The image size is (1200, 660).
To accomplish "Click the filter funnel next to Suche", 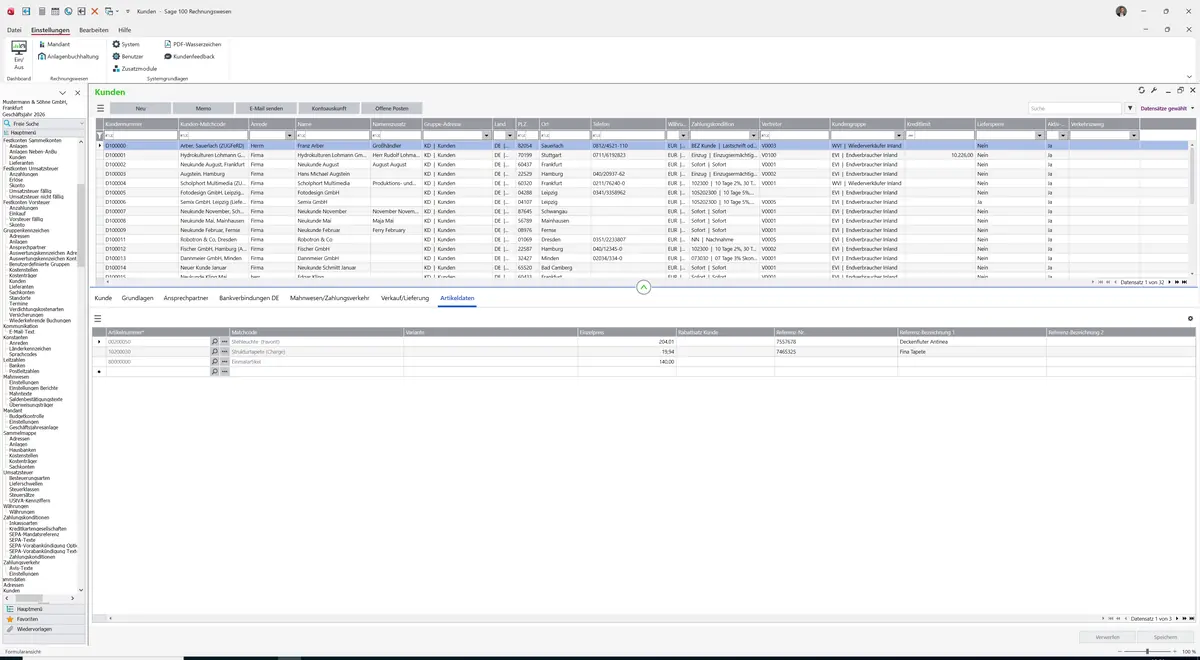I will tap(1130, 108).
